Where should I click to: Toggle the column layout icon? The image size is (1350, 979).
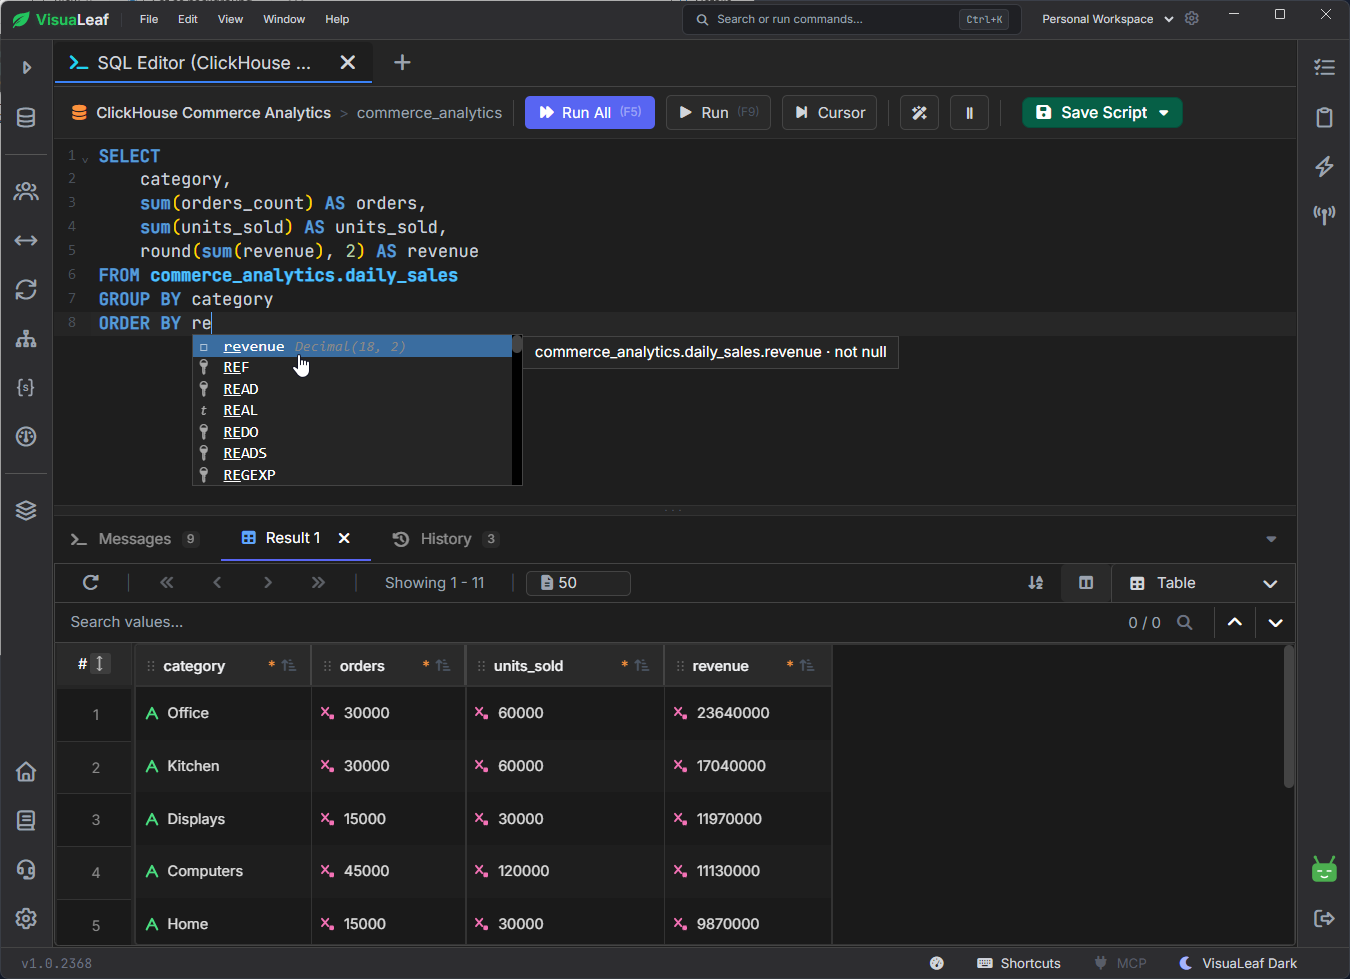(1086, 583)
